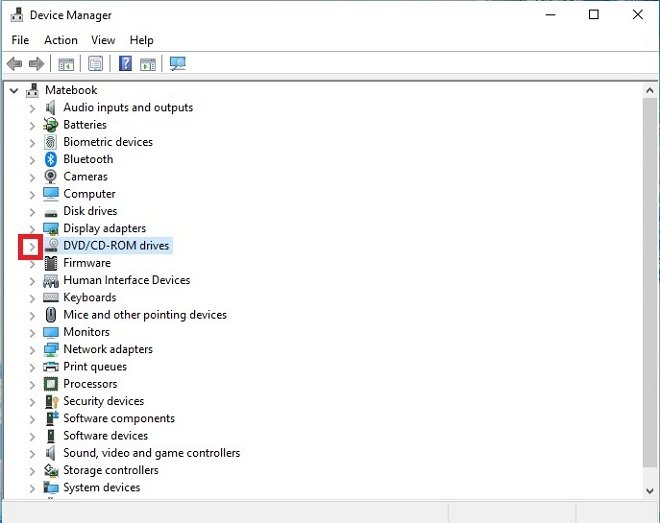This screenshot has height=523, width=660.
Task: Open the View menu
Action: click(x=103, y=40)
